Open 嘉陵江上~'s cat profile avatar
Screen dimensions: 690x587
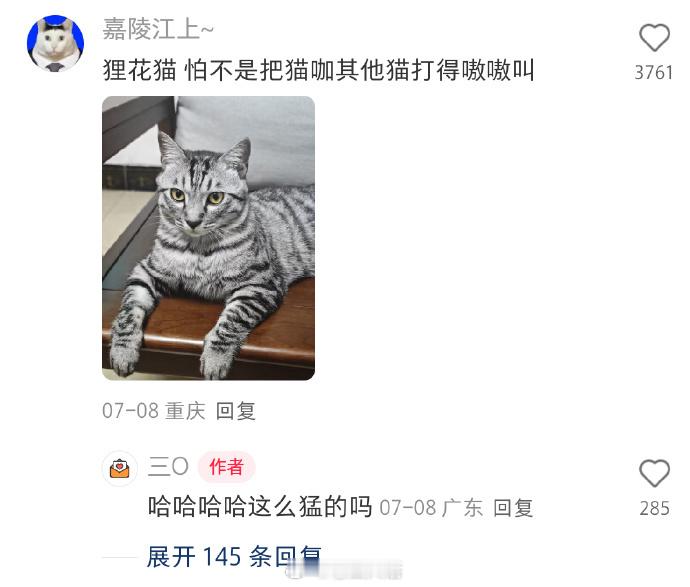coord(55,43)
